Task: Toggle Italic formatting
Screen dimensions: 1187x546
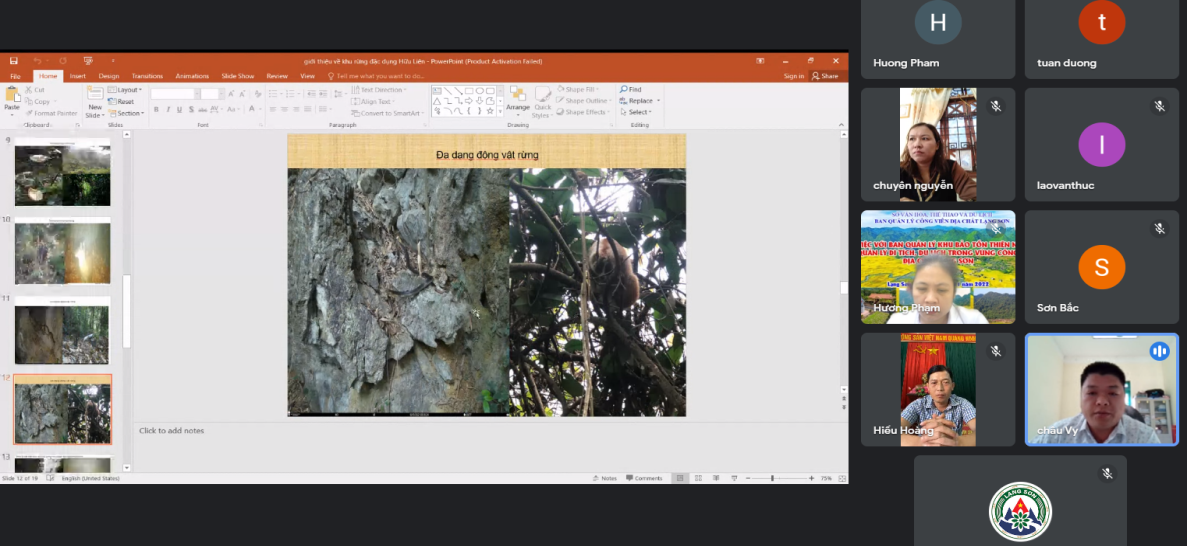Action: 167,109
